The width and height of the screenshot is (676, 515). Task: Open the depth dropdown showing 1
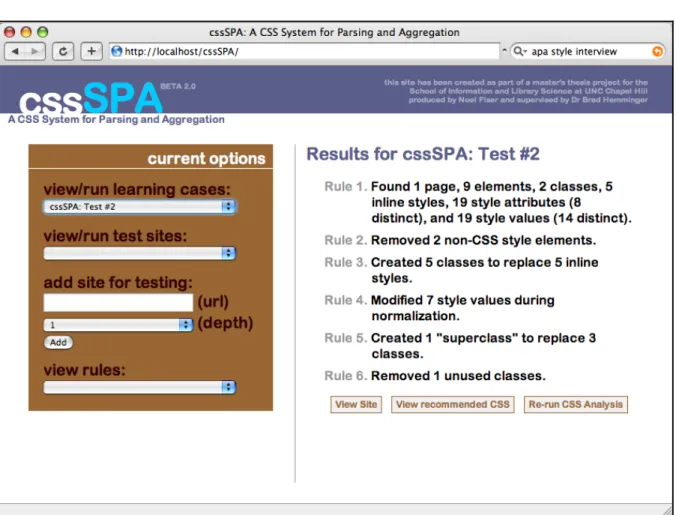[118, 325]
